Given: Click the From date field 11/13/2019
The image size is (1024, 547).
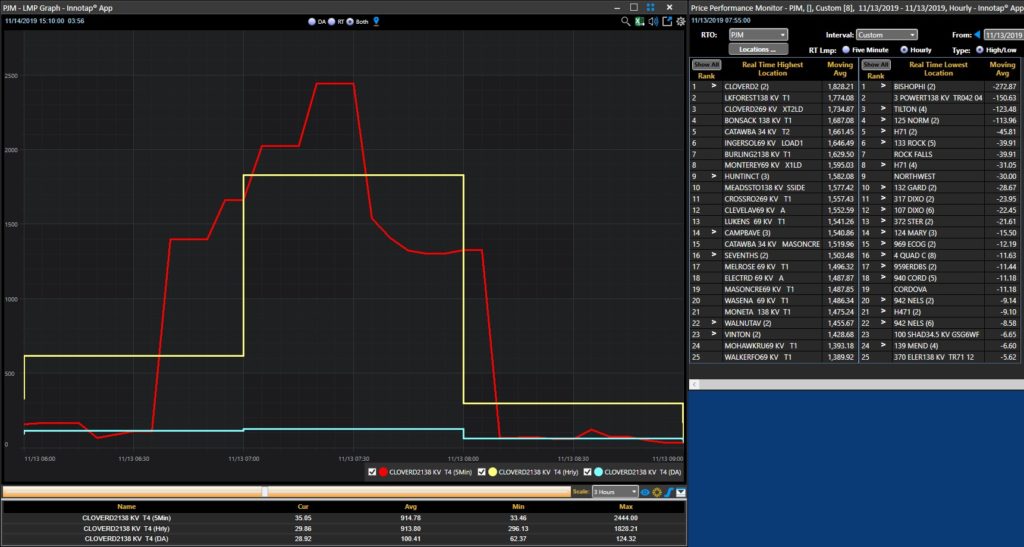Looking at the screenshot, I should [1004, 35].
